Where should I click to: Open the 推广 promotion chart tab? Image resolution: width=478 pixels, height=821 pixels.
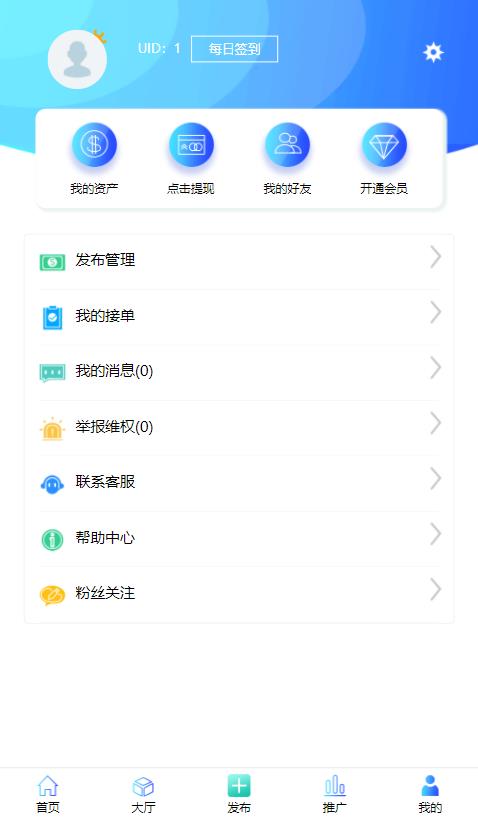point(335,795)
